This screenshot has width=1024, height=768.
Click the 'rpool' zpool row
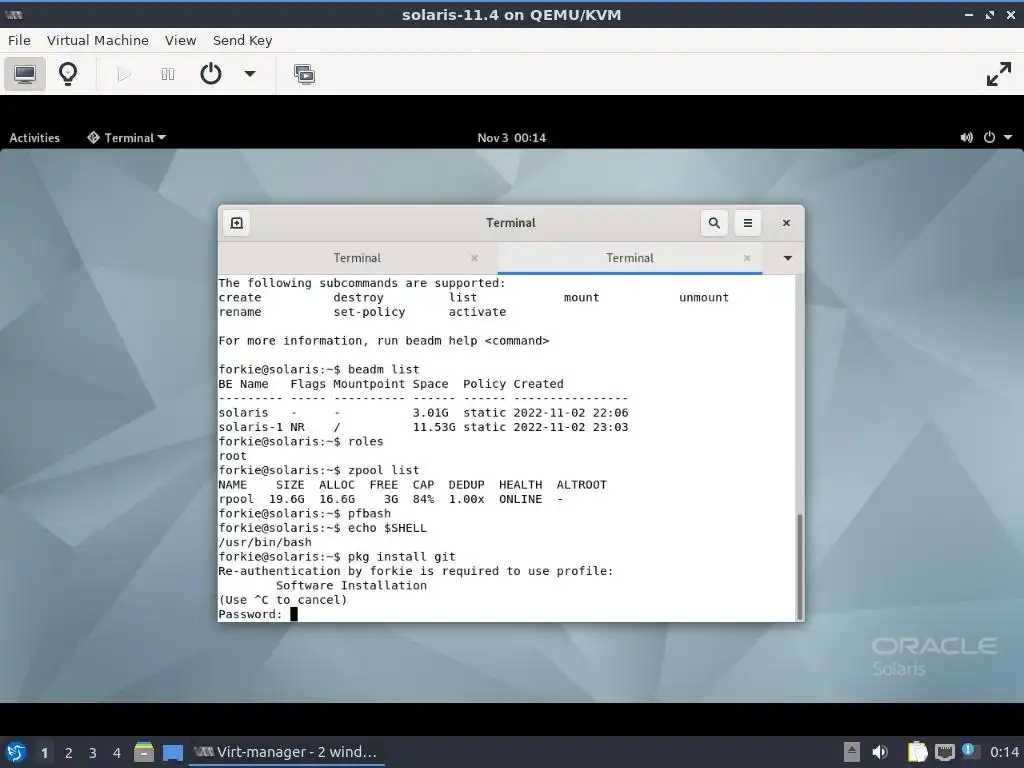click(391, 499)
